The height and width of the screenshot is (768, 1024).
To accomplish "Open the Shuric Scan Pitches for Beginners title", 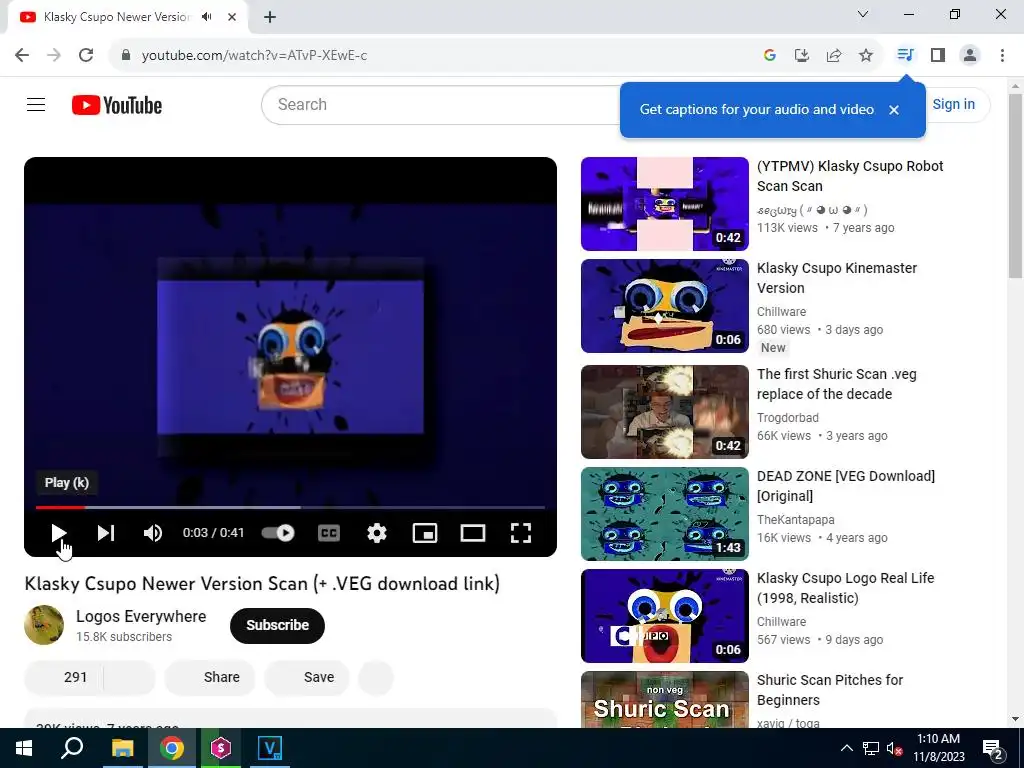I will 830,690.
